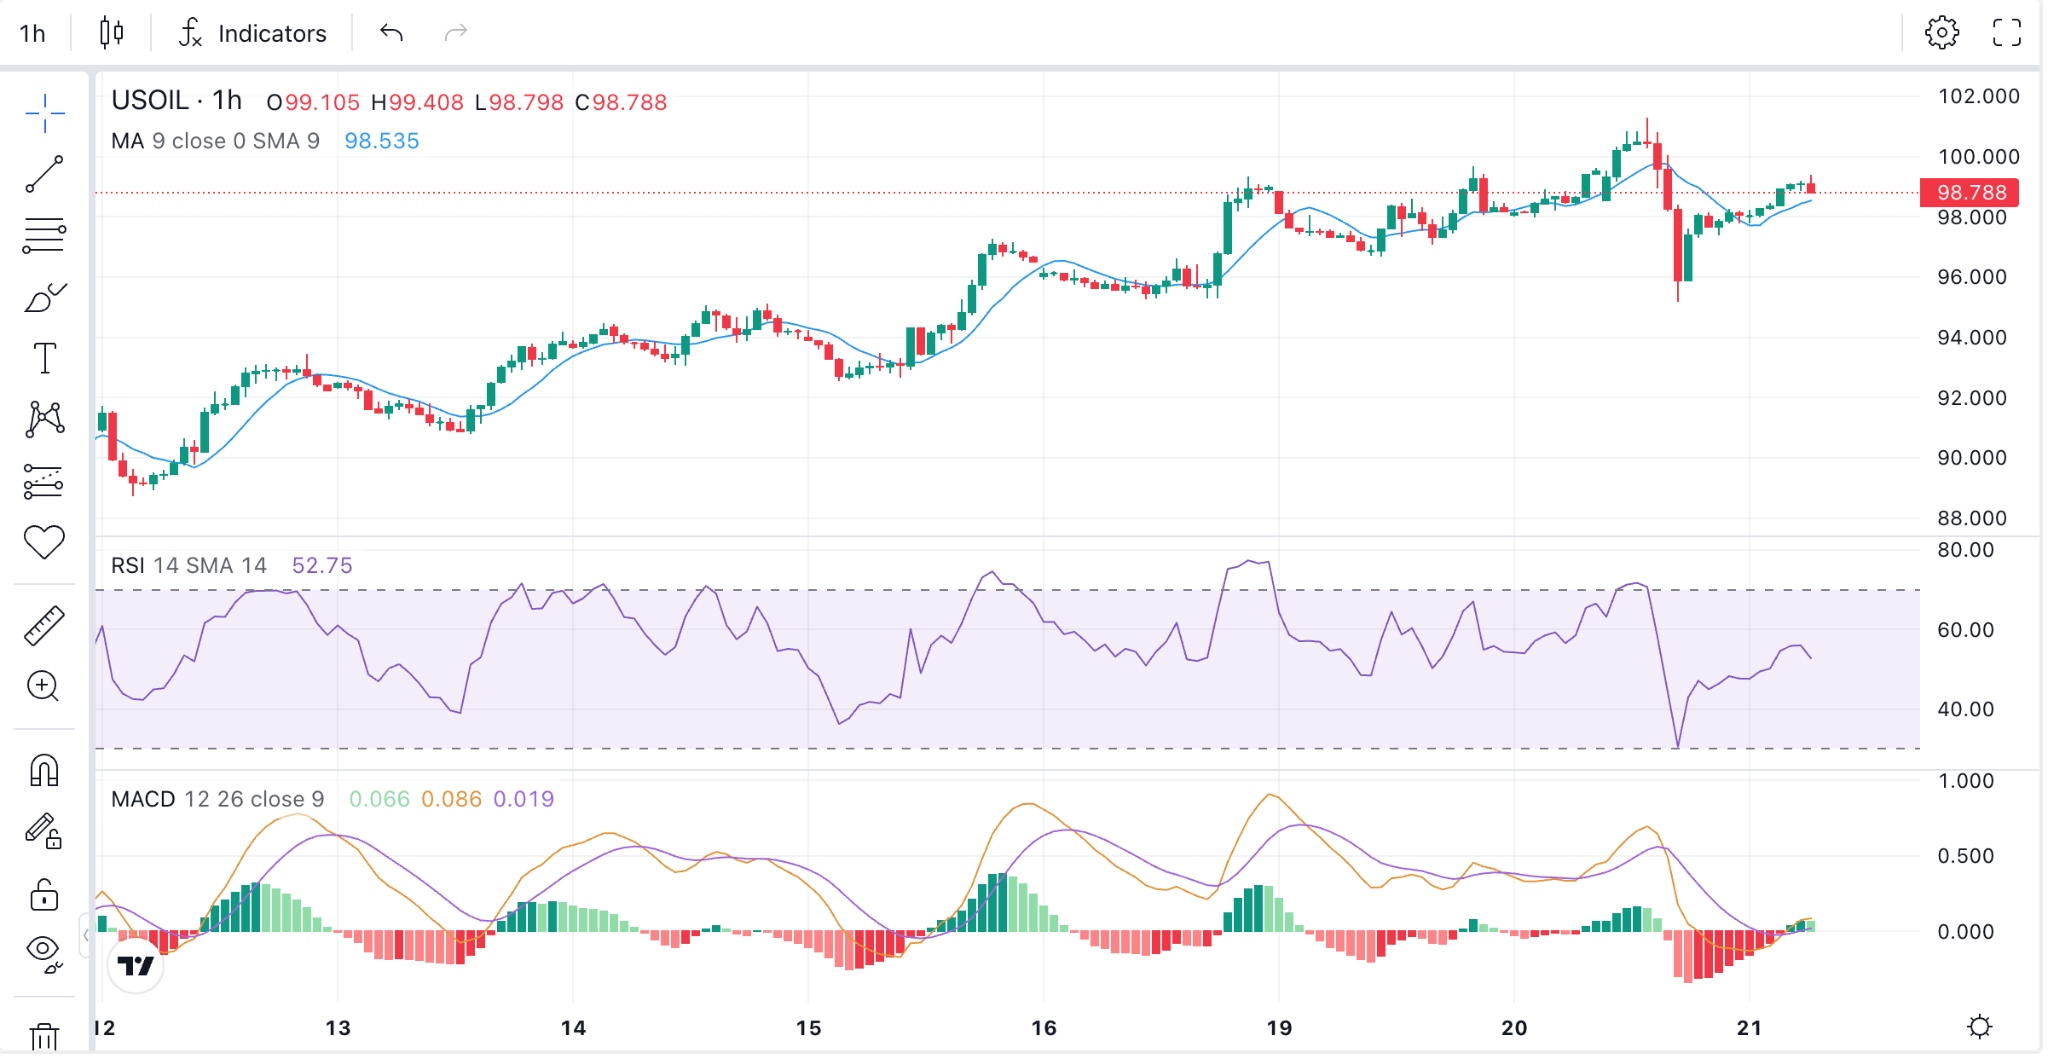Activate the zoom in tool

44,686
